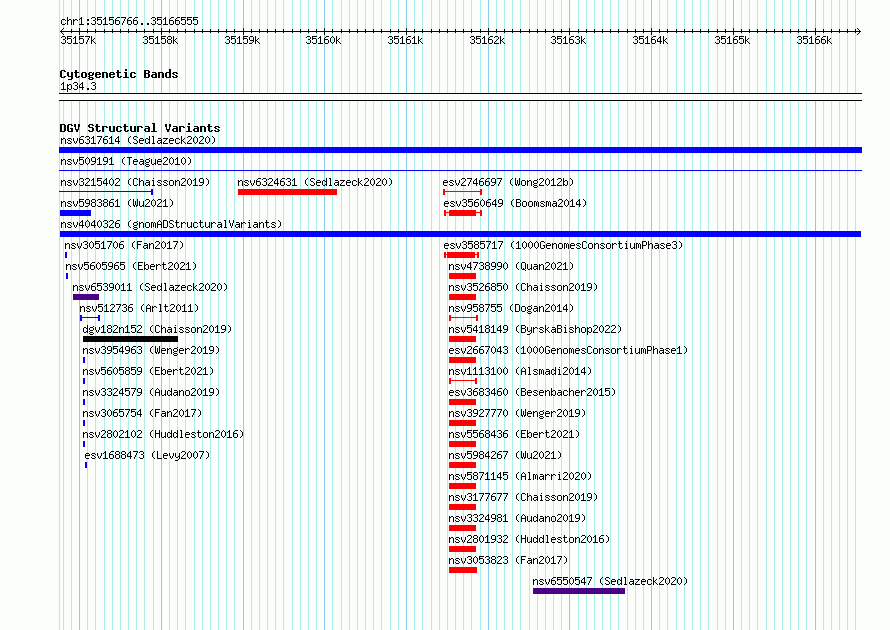The image size is (890, 630).
Task: Select nsv5605965 (Ebert2021) label
Action: click(131, 266)
